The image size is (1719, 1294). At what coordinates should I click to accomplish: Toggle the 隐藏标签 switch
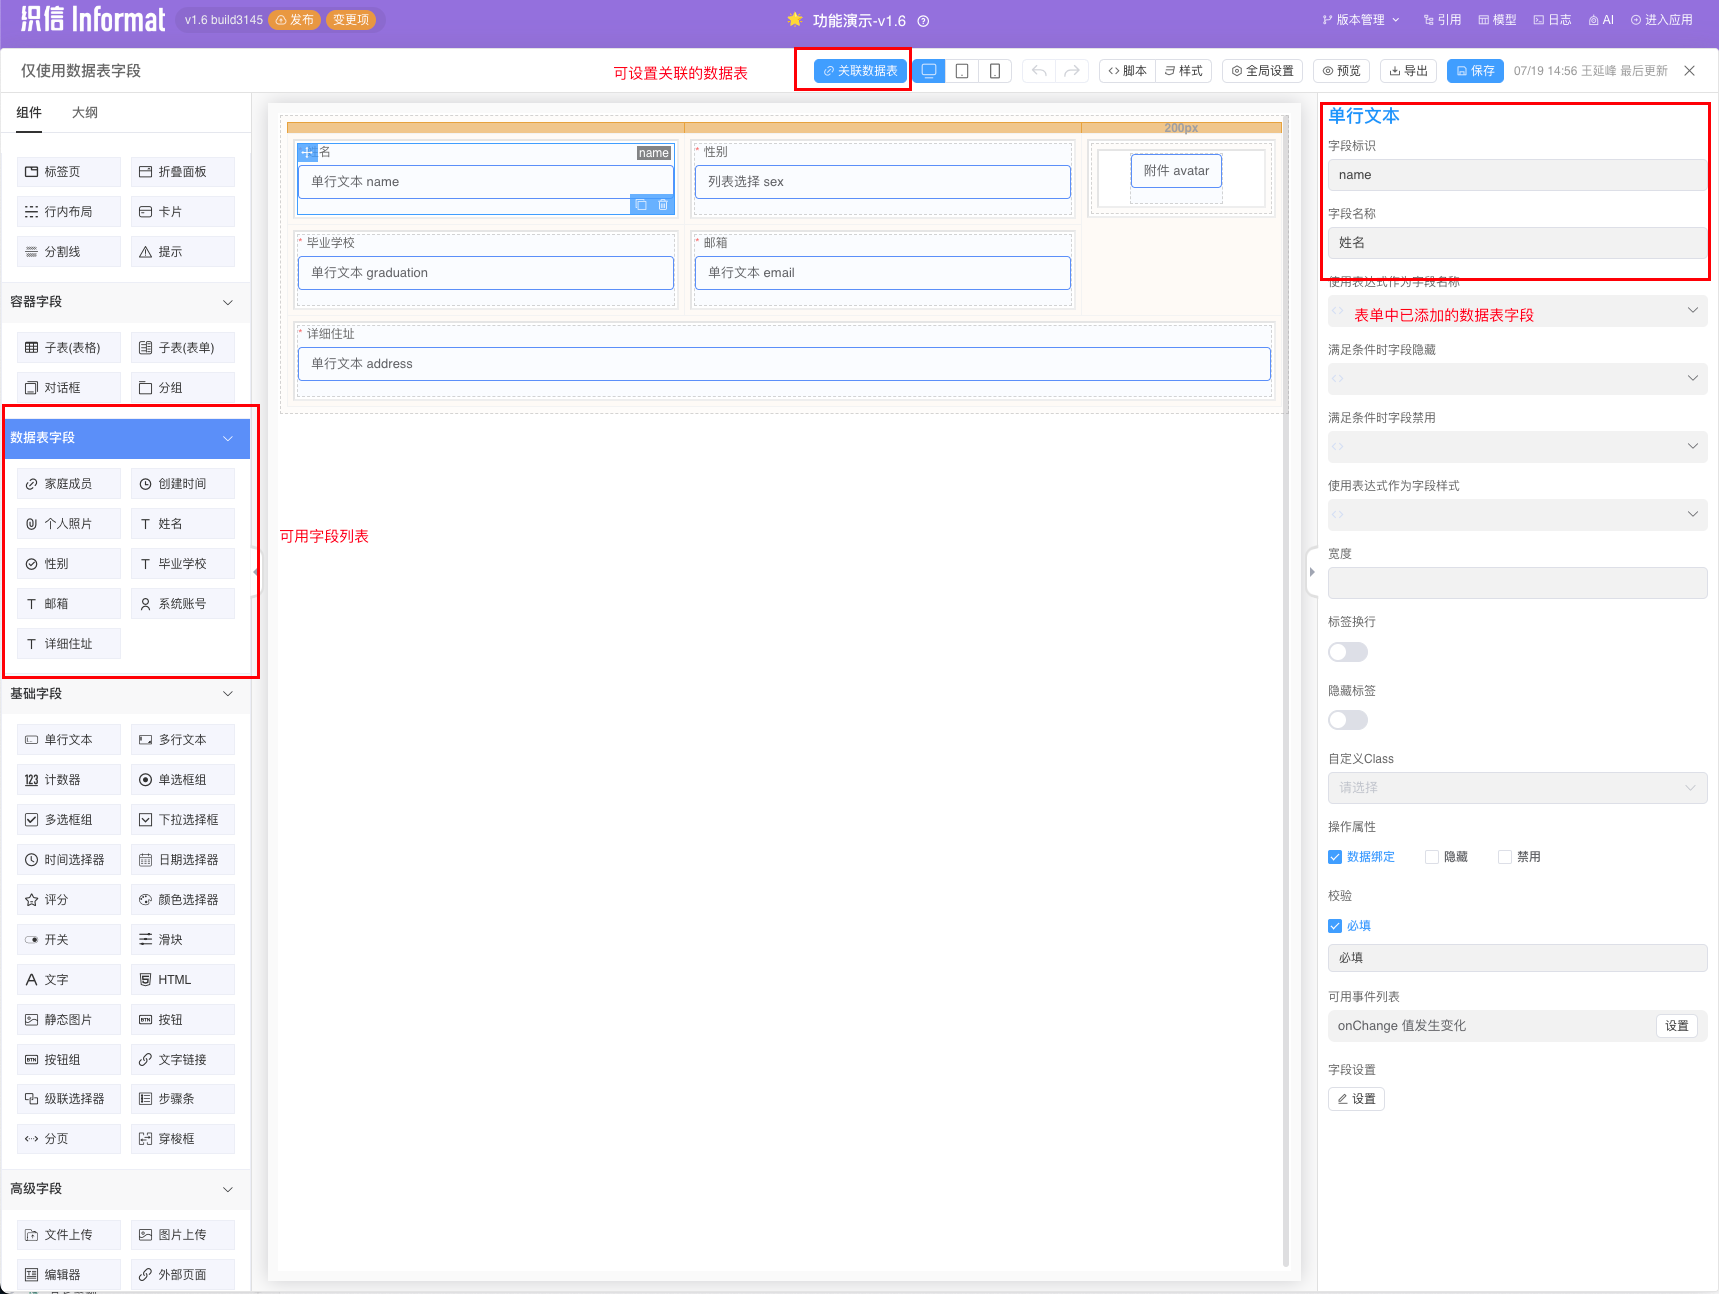(x=1347, y=720)
